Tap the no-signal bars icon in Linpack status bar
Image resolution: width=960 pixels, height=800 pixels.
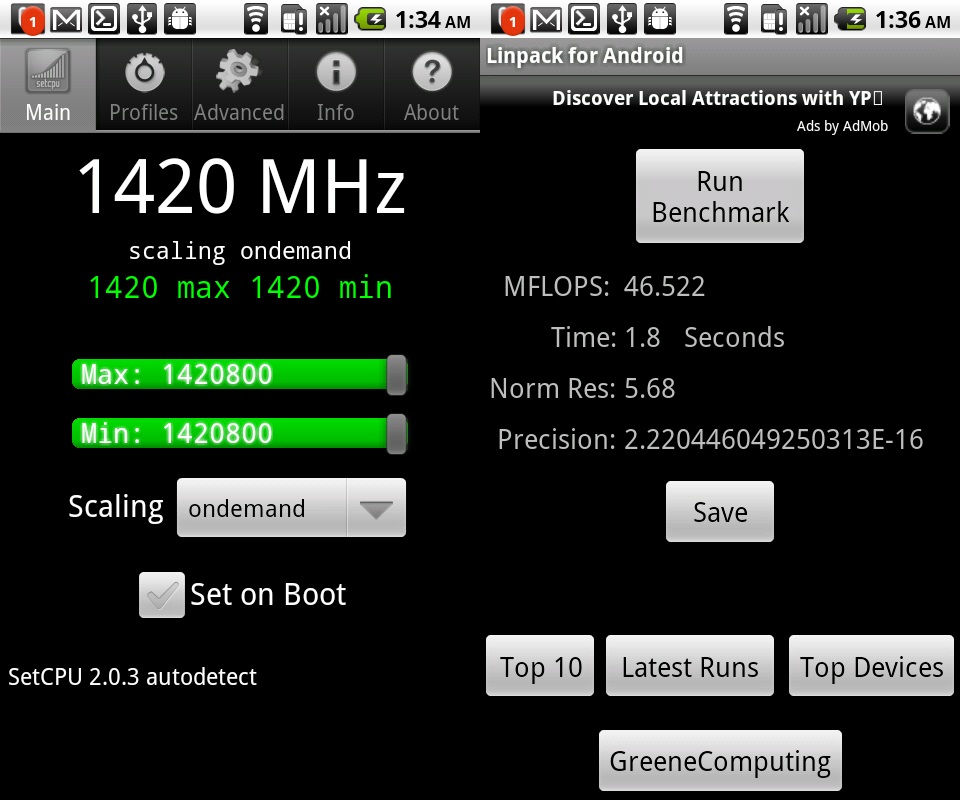click(811, 20)
